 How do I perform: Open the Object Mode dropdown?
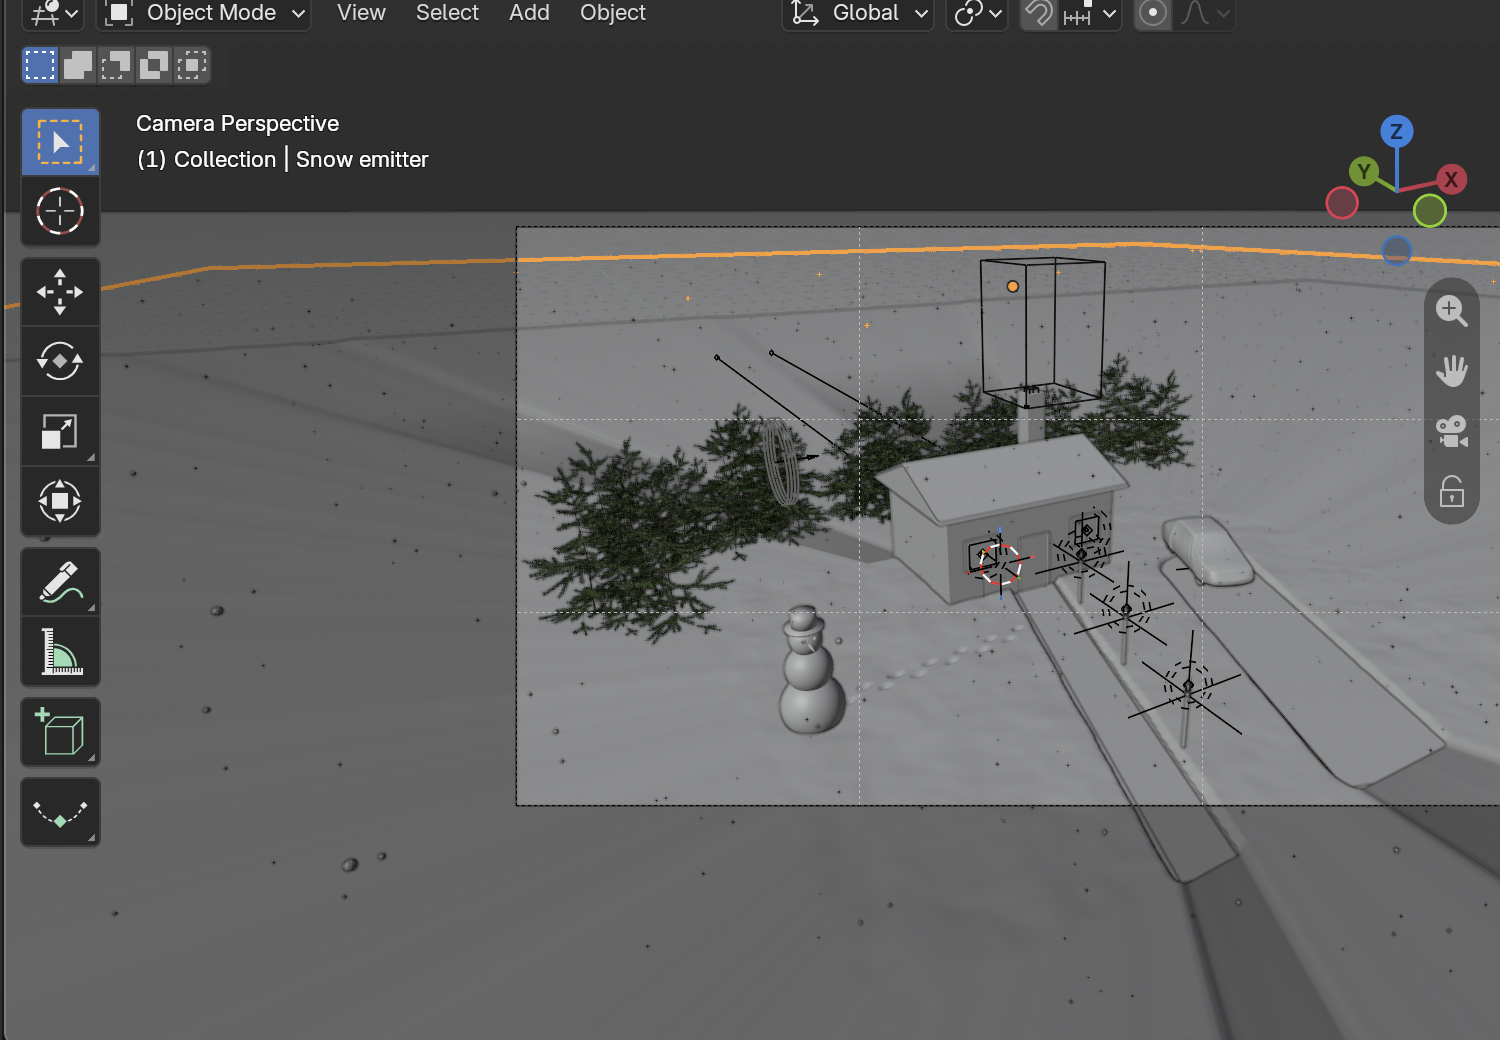[x=204, y=13]
